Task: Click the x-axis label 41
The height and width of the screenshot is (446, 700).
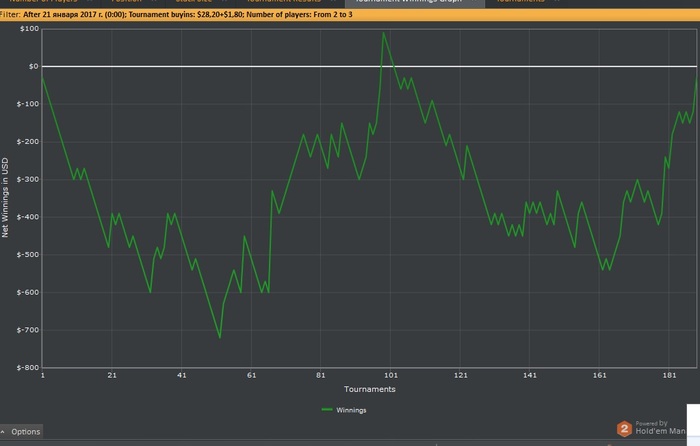Action: click(182, 375)
